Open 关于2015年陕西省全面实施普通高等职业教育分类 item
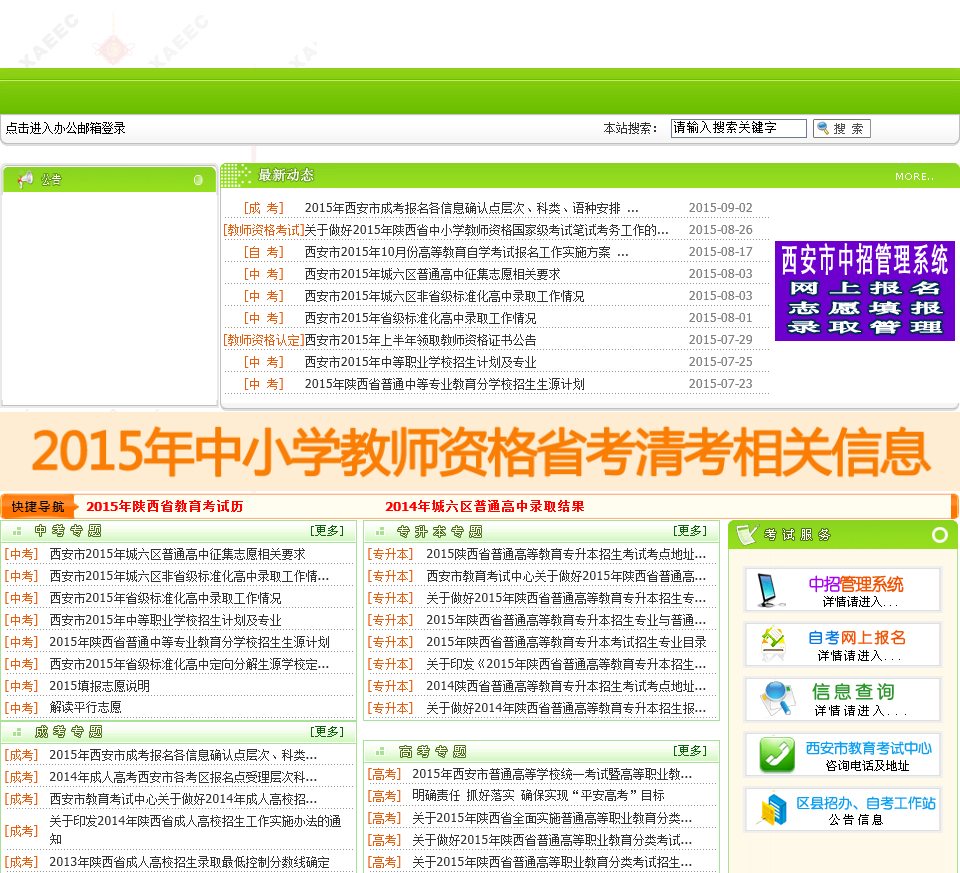This screenshot has height=873, width=960. pos(552,819)
